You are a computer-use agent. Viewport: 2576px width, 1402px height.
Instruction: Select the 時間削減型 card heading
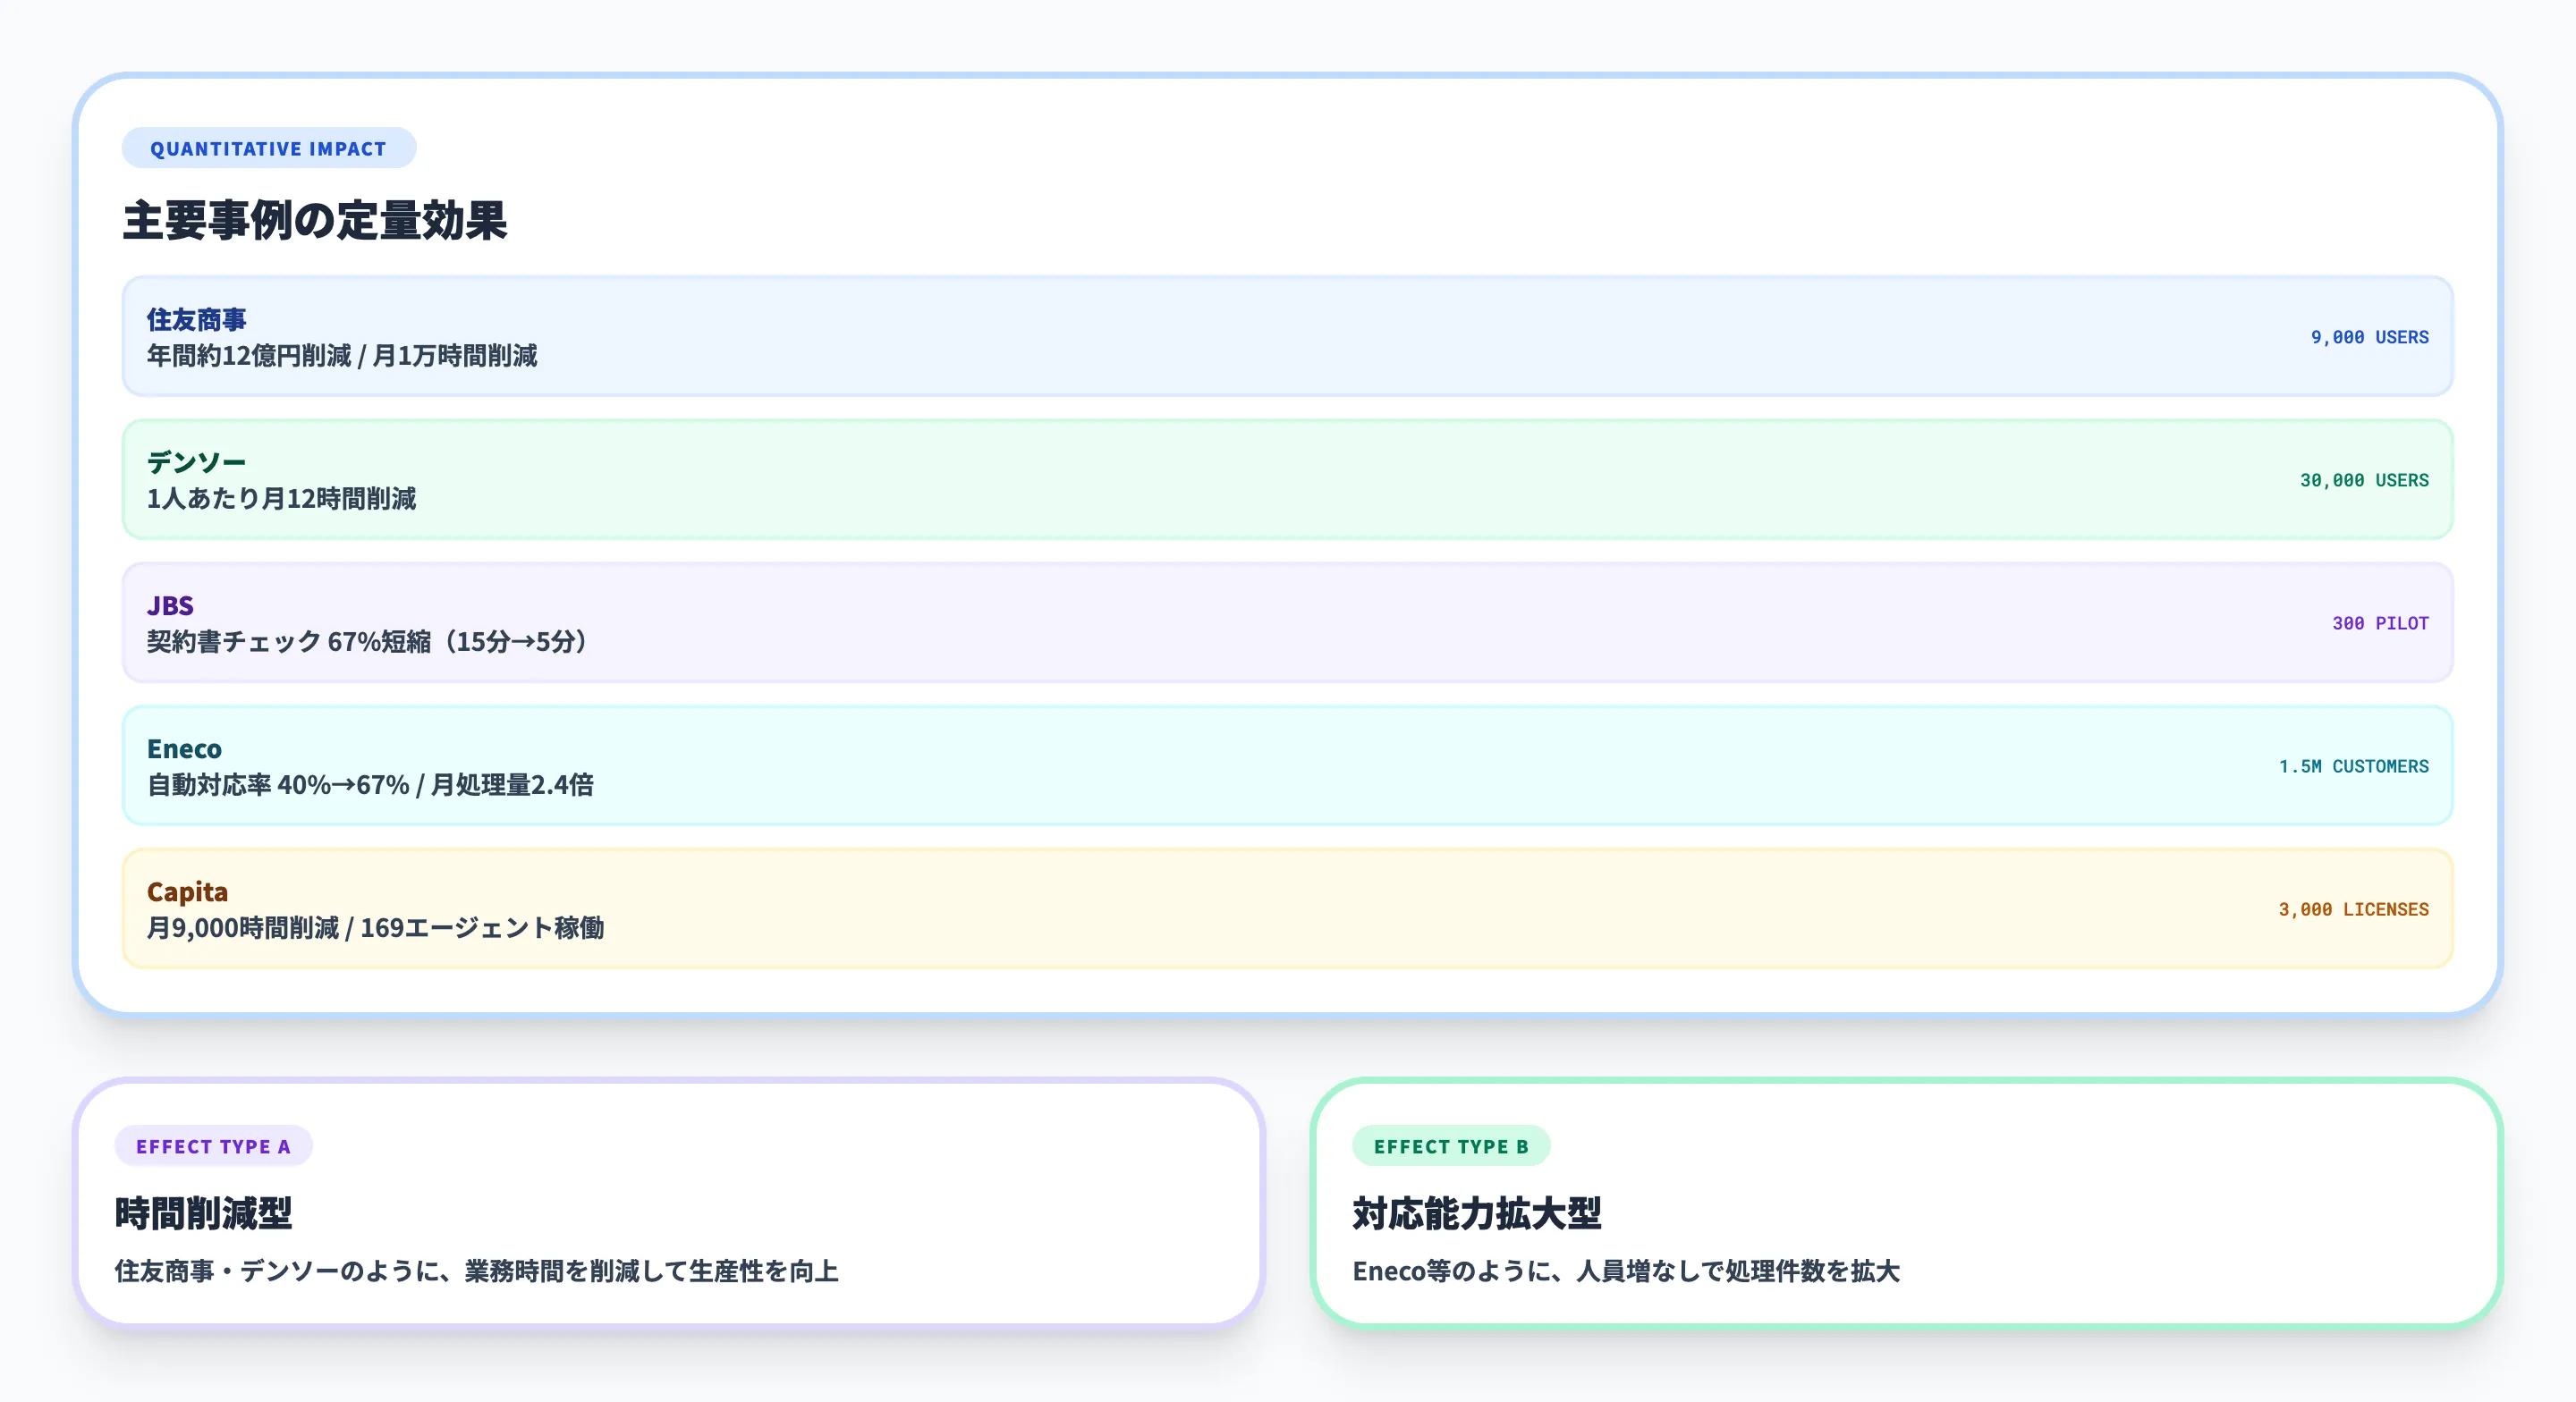[203, 1213]
